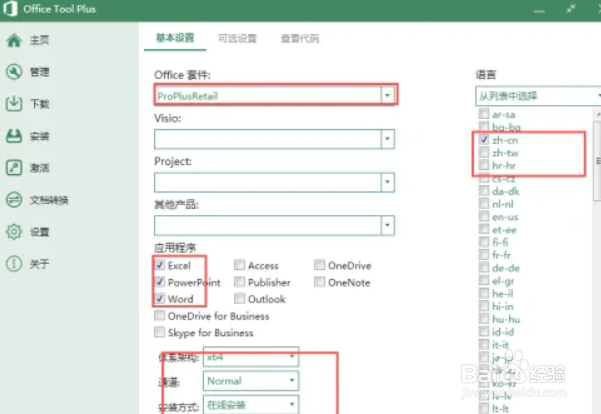Check the it-it language

pos(484,344)
